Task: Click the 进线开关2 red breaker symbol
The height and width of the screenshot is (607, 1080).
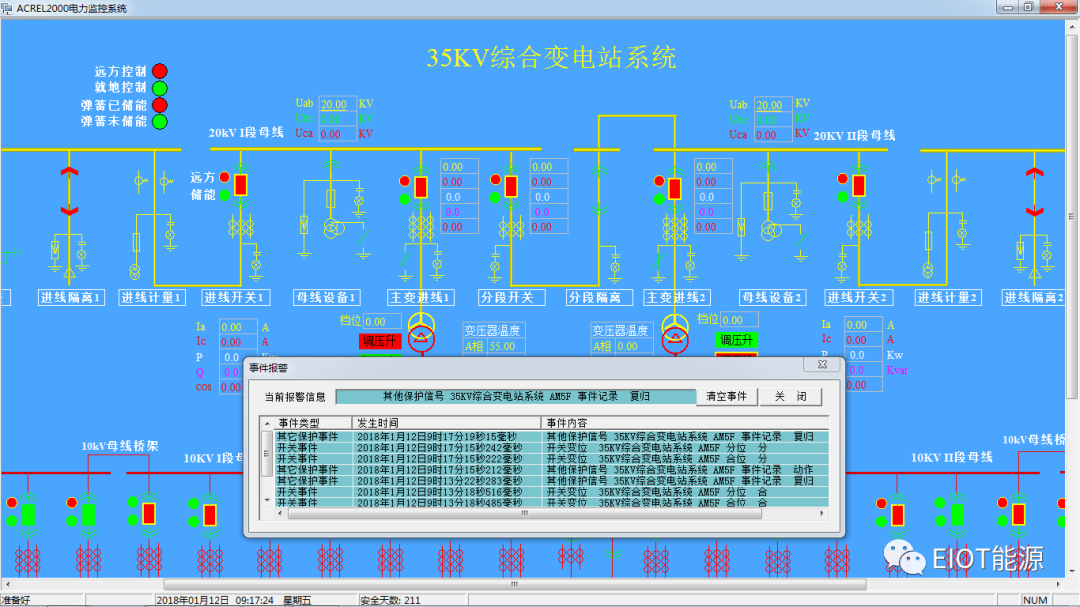Action: (x=859, y=186)
